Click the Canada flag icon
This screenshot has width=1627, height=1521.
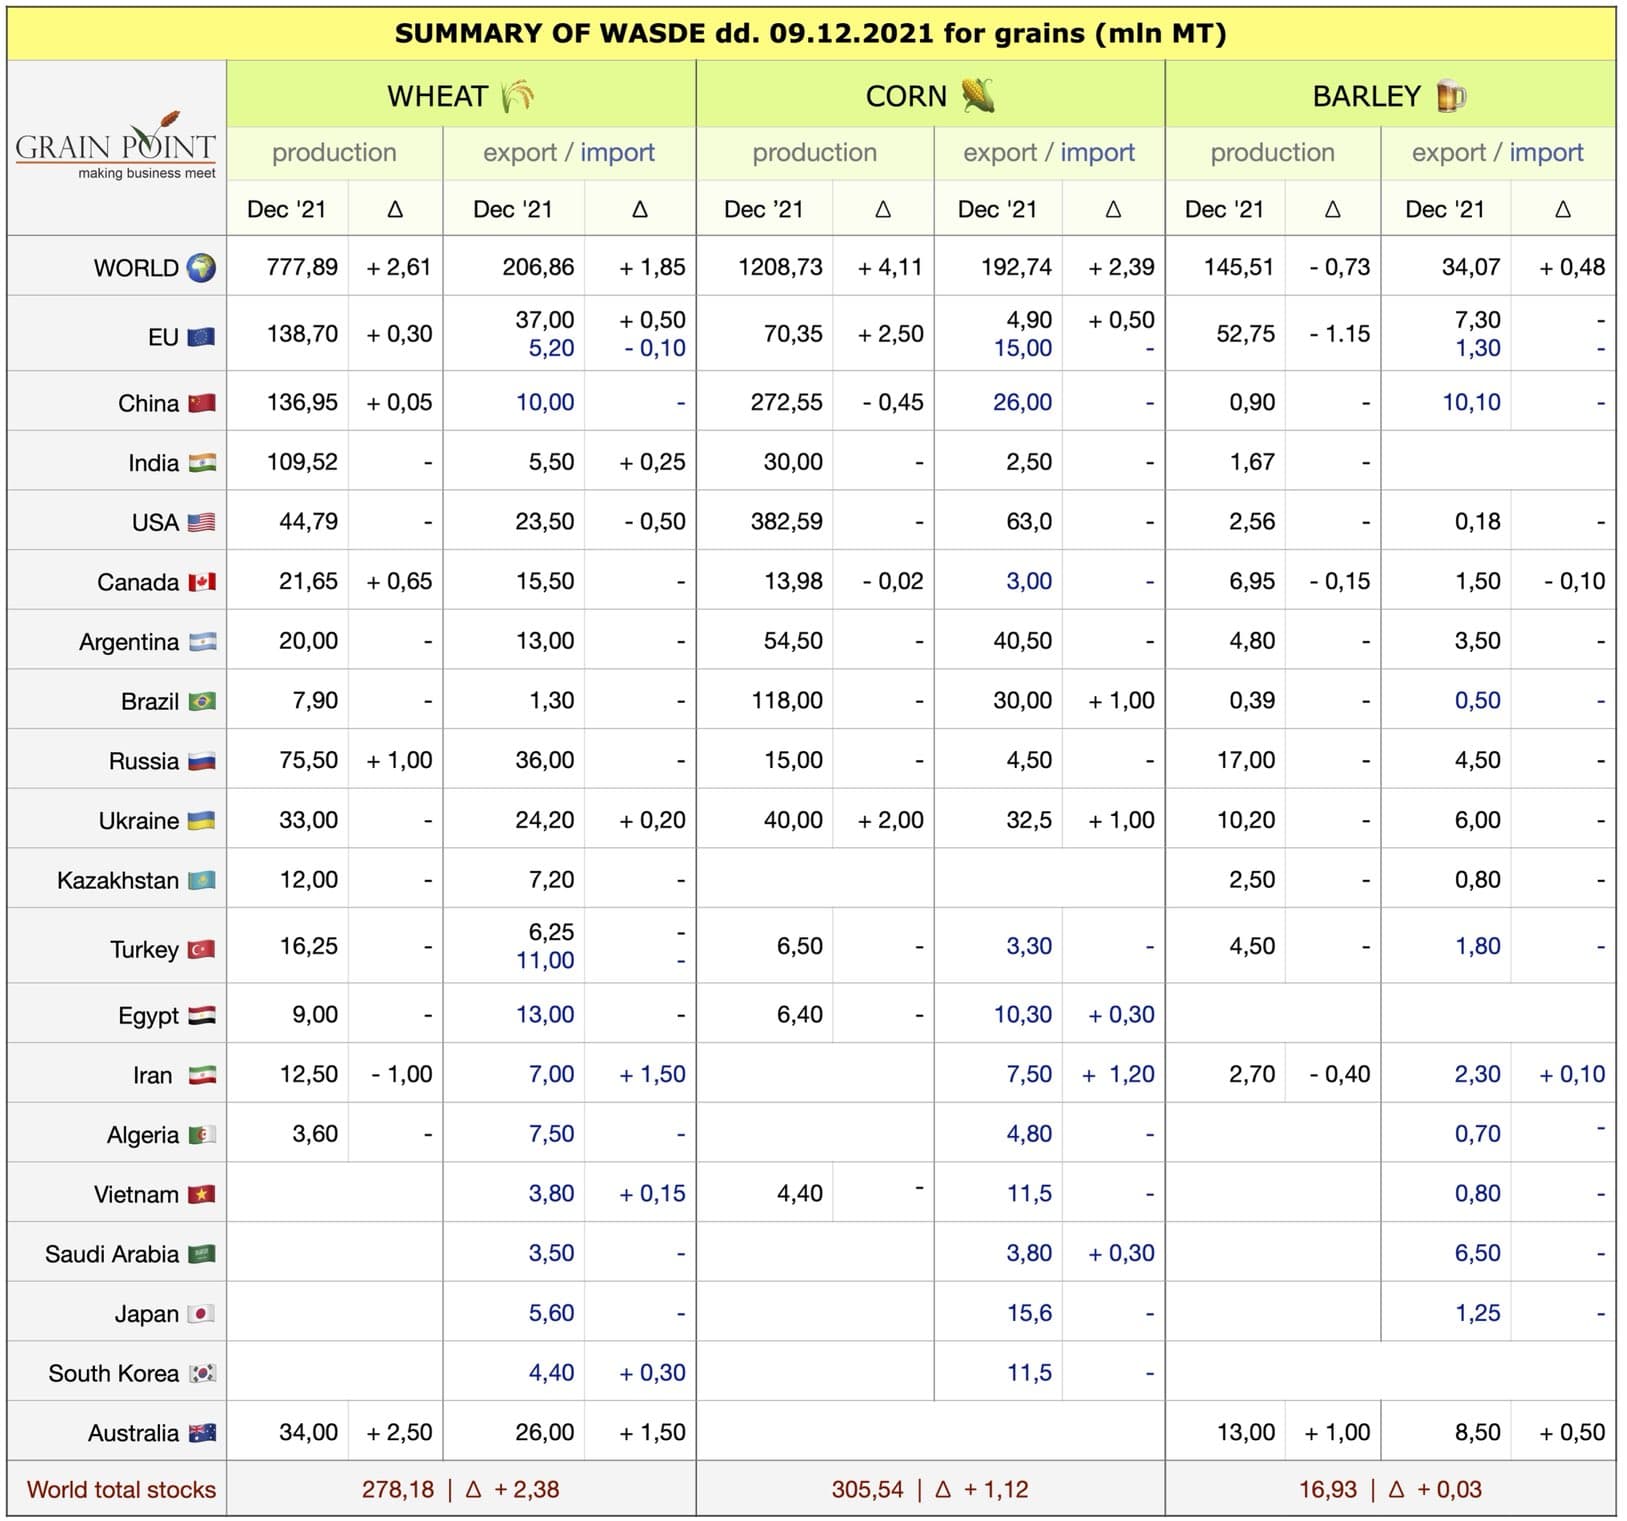[x=202, y=582]
